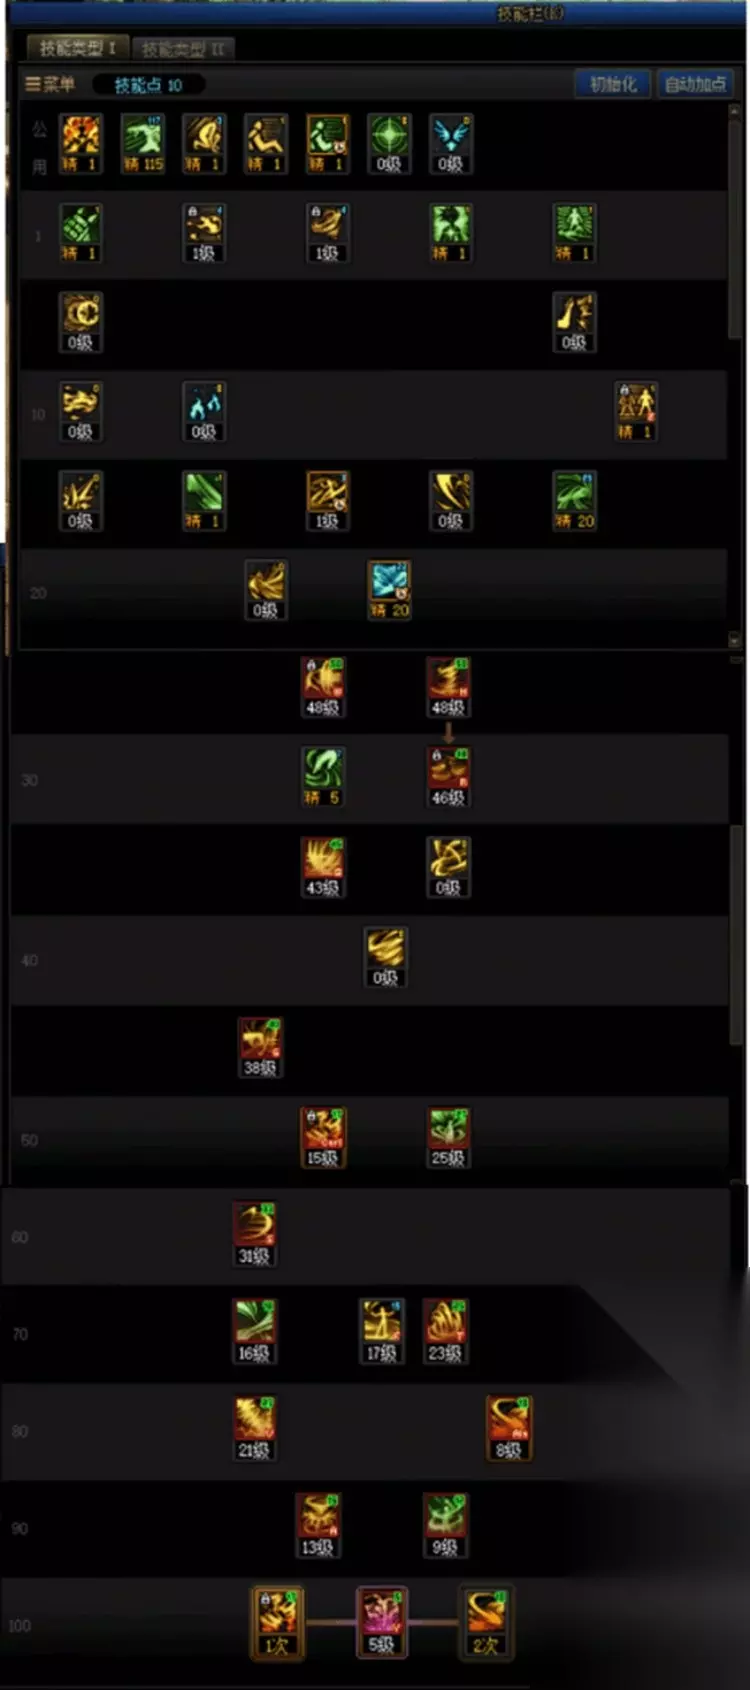The image size is (750, 1690).
Task: Select the skill icon at level 46级
Action: (x=448, y=777)
